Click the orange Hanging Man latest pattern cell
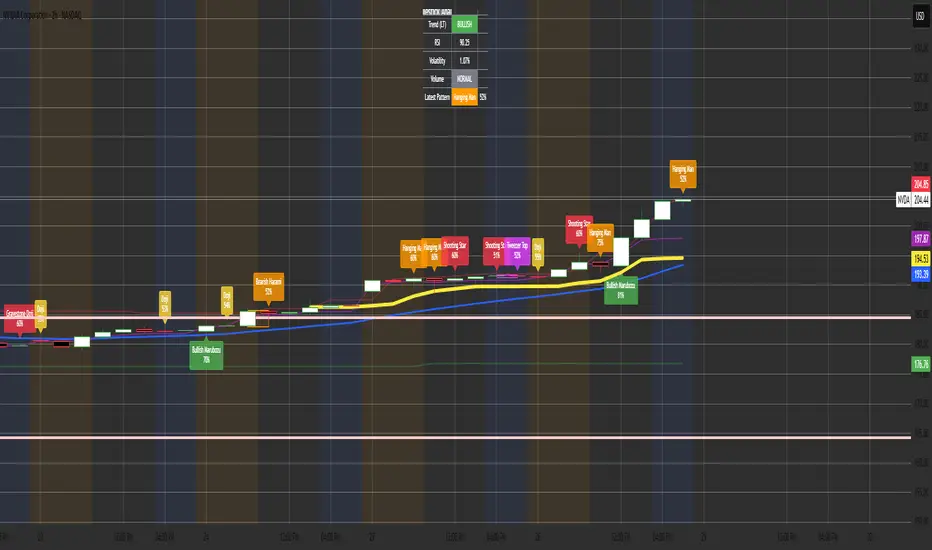932x550 pixels. pyautogui.click(x=464, y=97)
